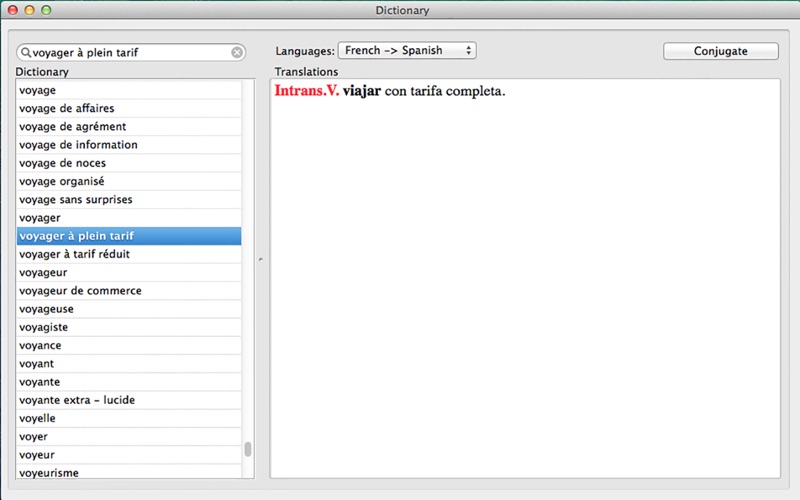Select 'voyage de information' entry
This screenshot has height=500, width=800.
pyautogui.click(x=129, y=145)
